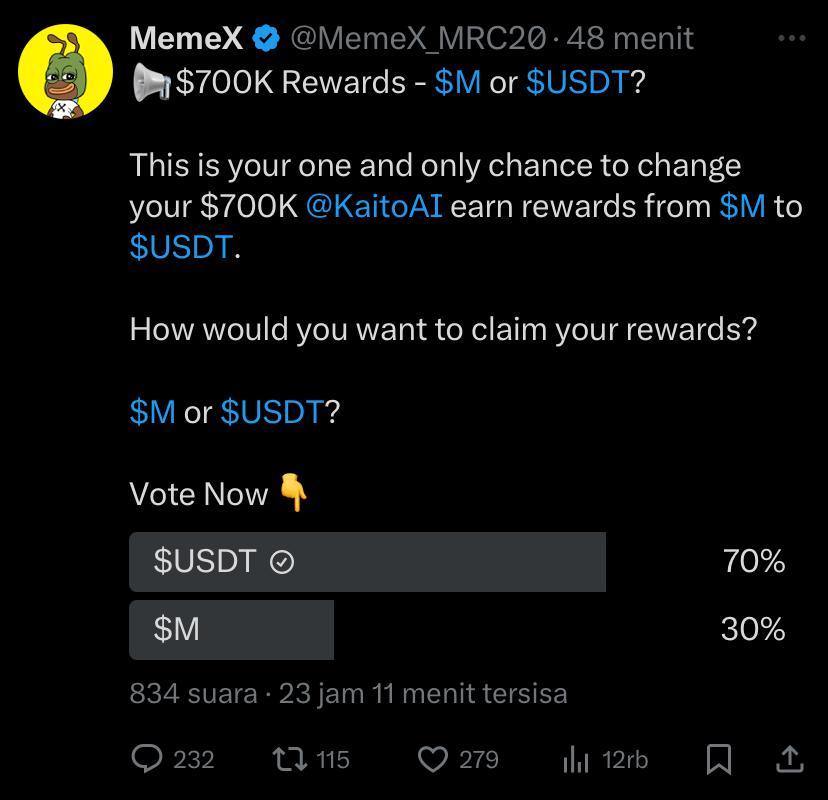
Task: Open the MemeX display name
Action: point(186,39)
